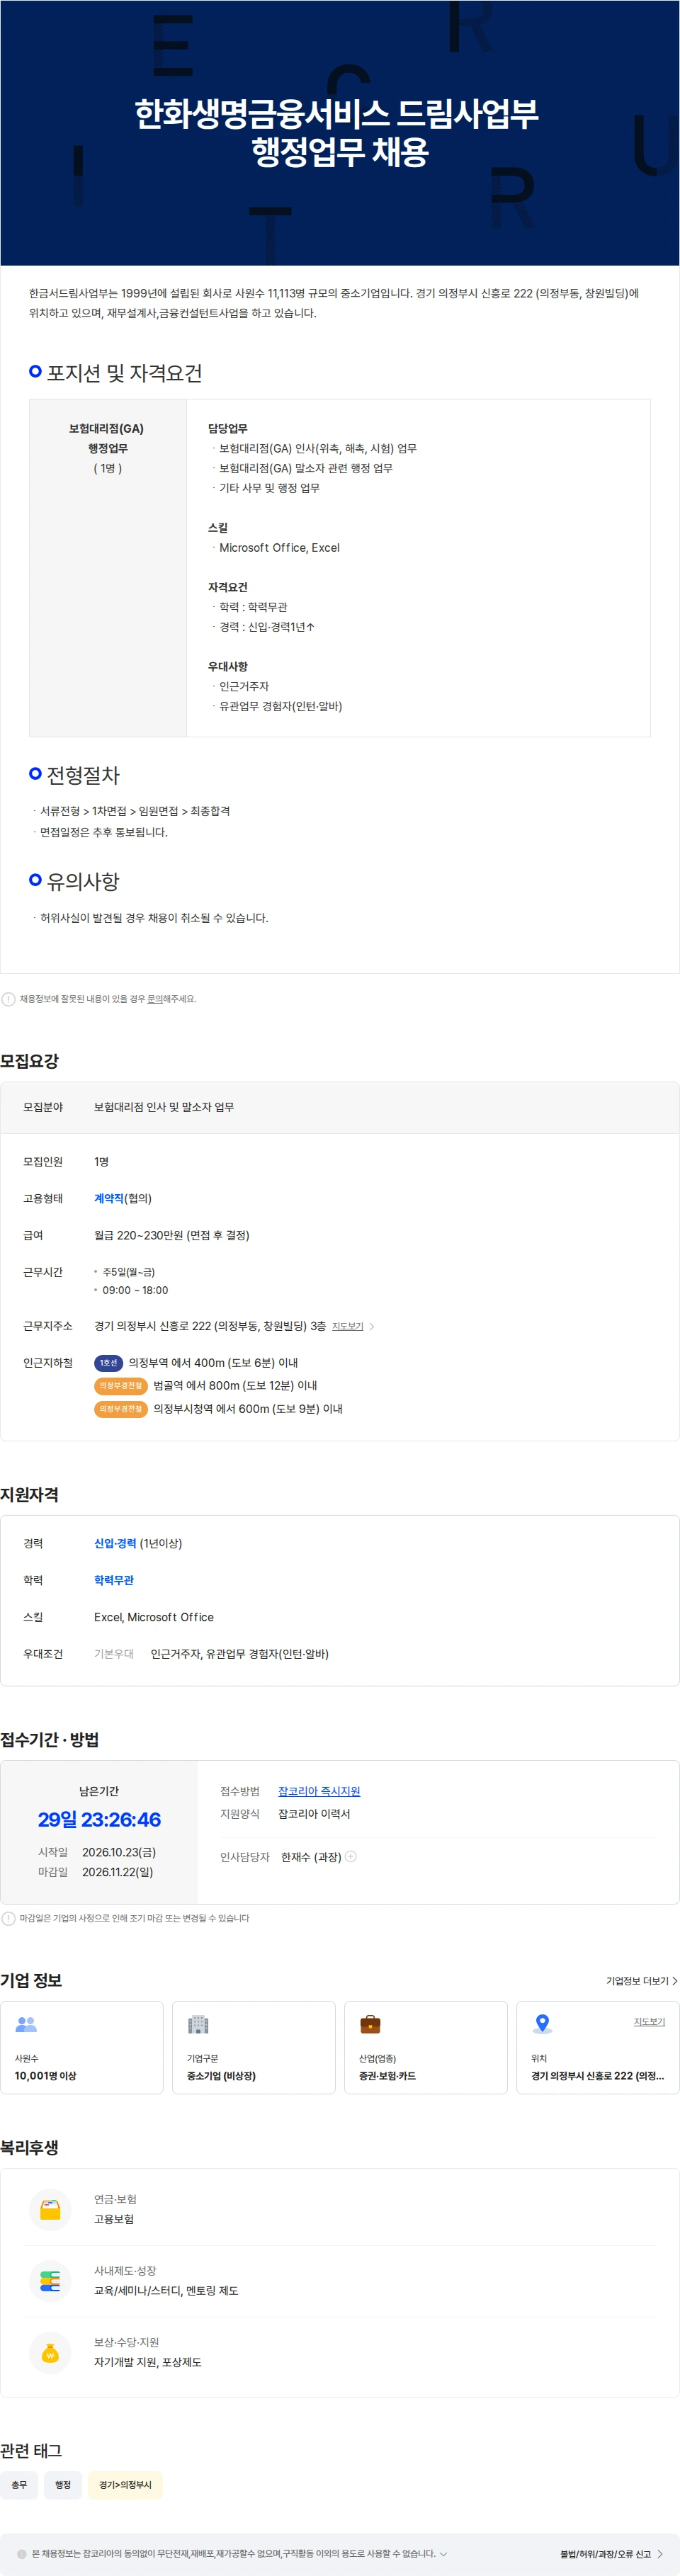Click the salary 월급 220~230만원 text

172,1235
